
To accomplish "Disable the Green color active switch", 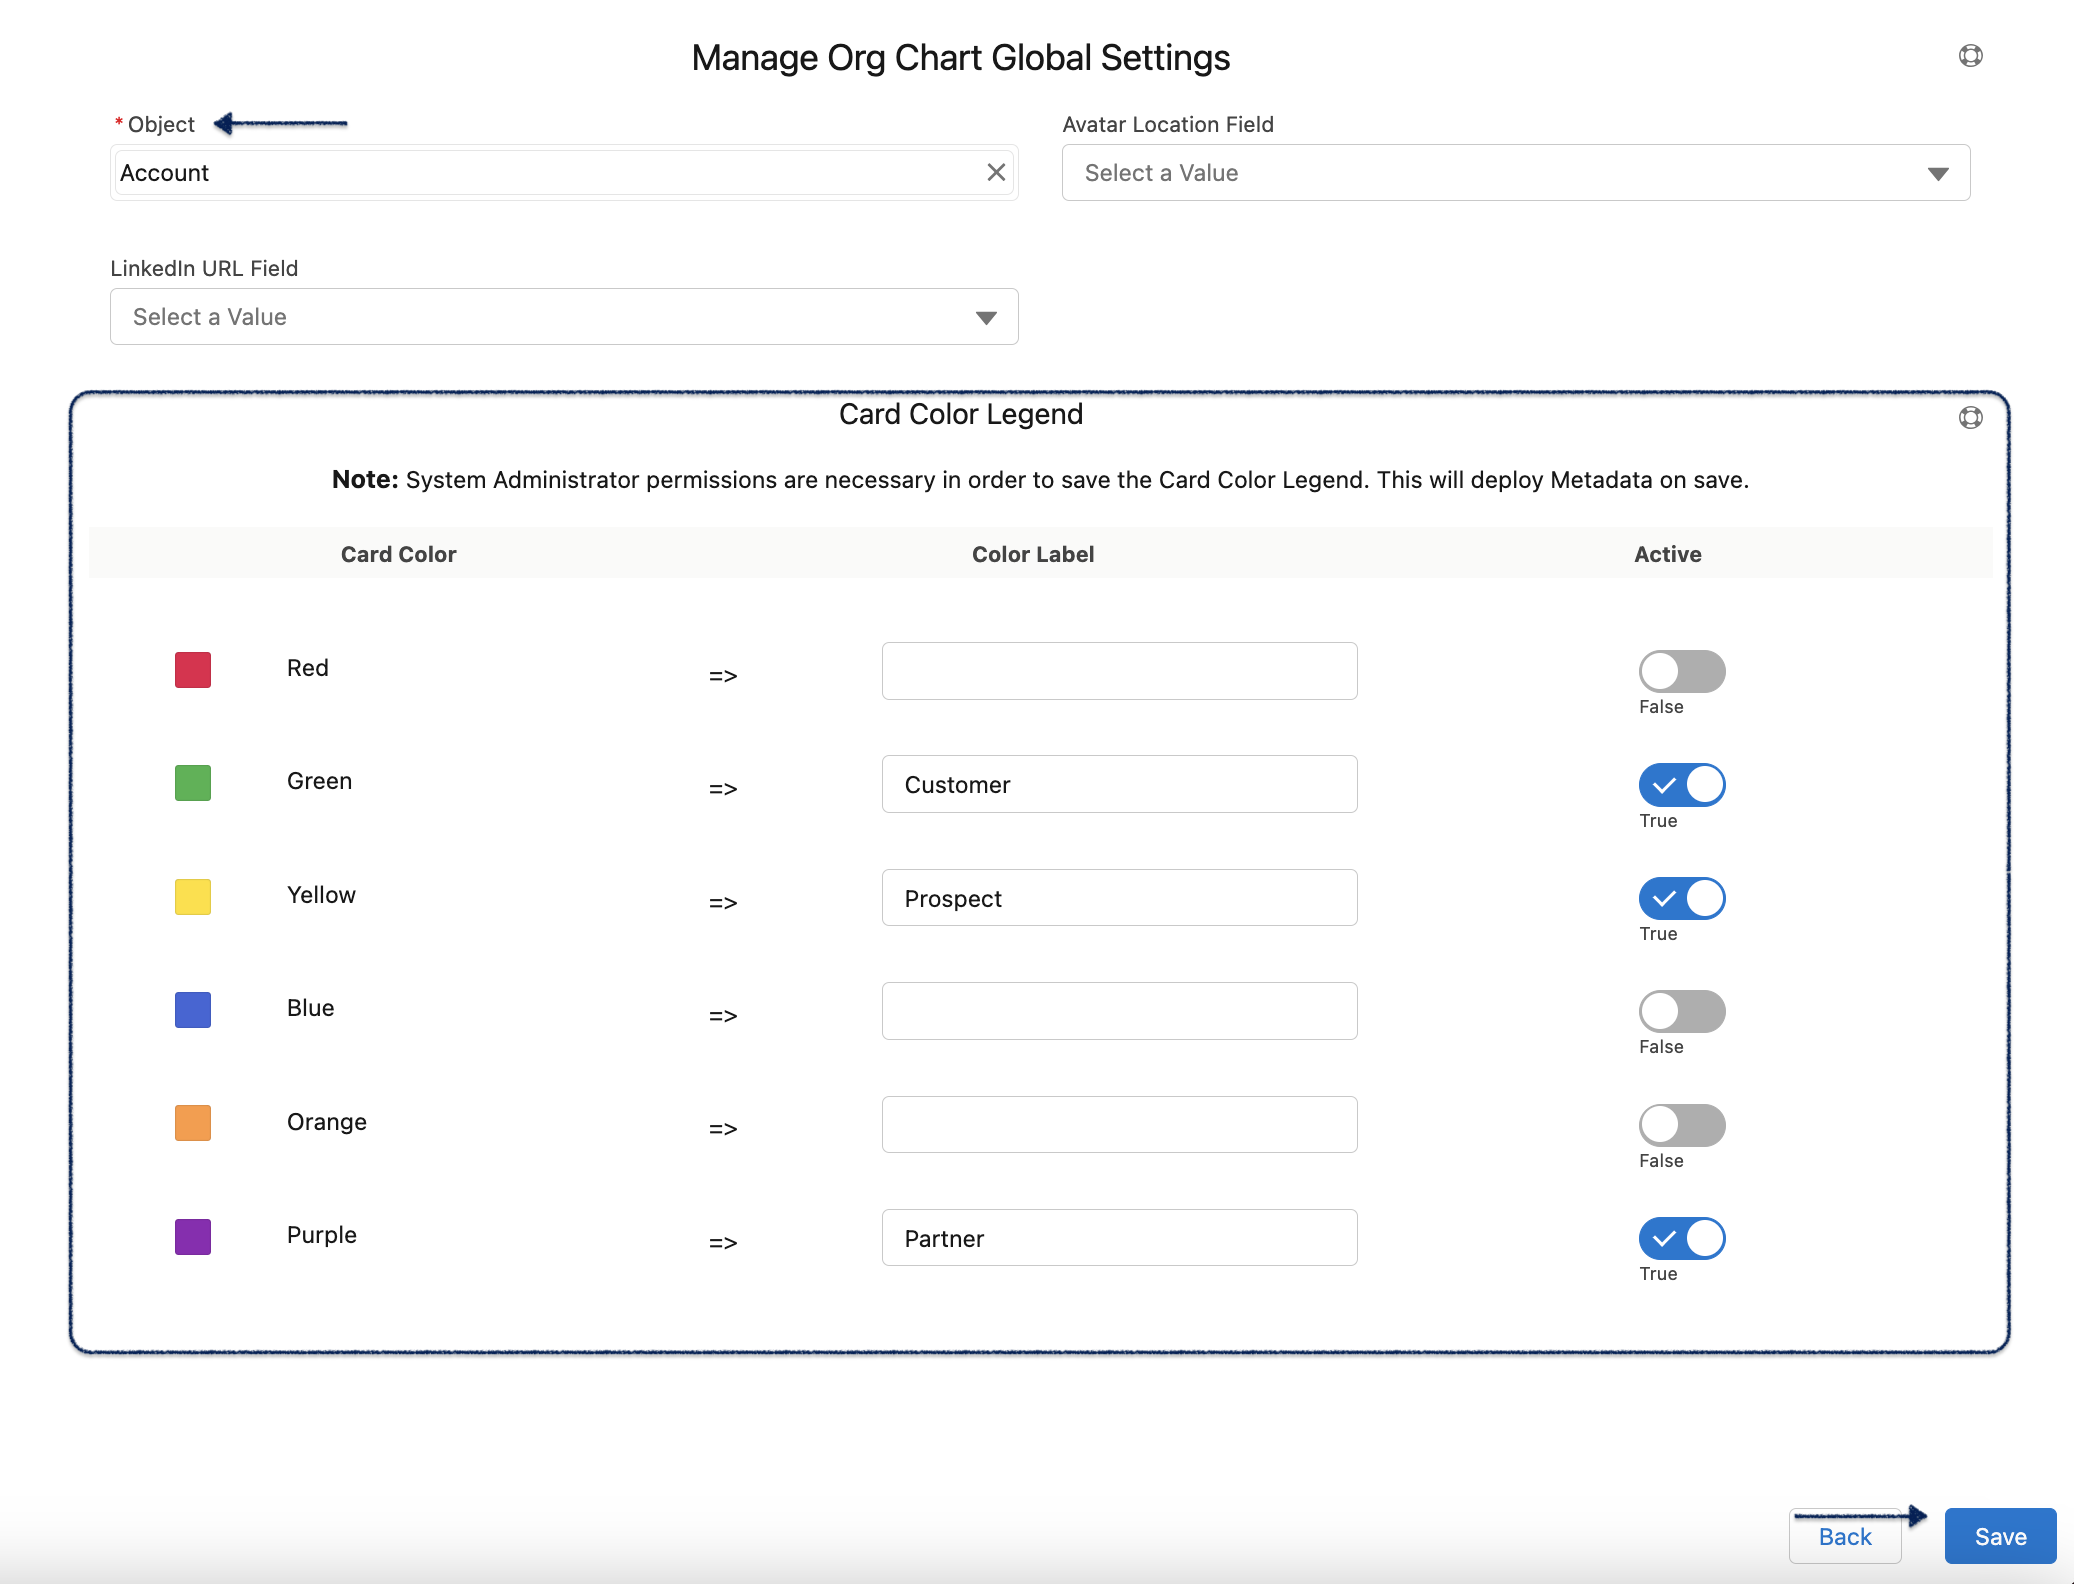I will [x=1682, y=785].
